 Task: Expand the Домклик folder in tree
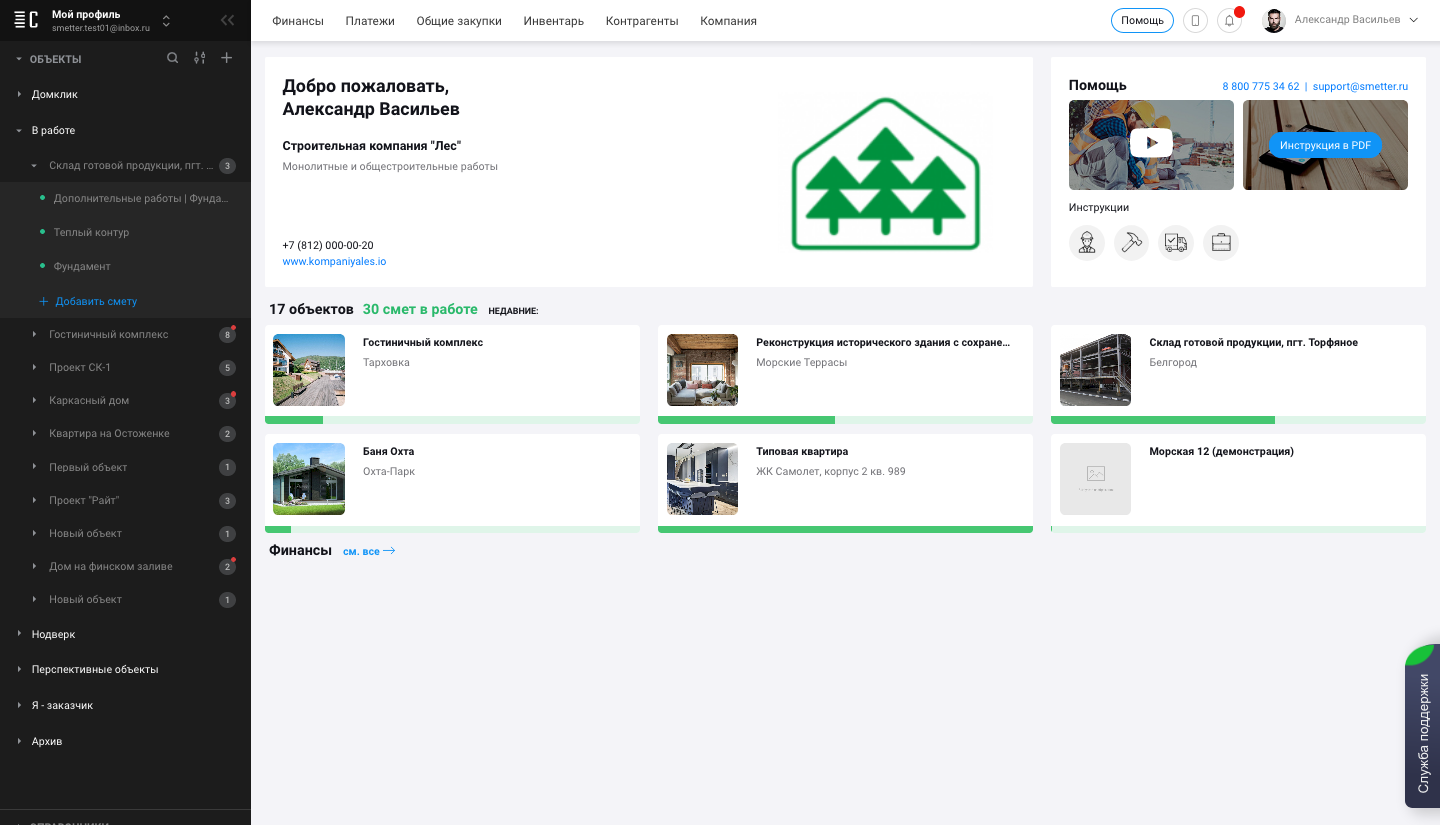coord(19,95)
